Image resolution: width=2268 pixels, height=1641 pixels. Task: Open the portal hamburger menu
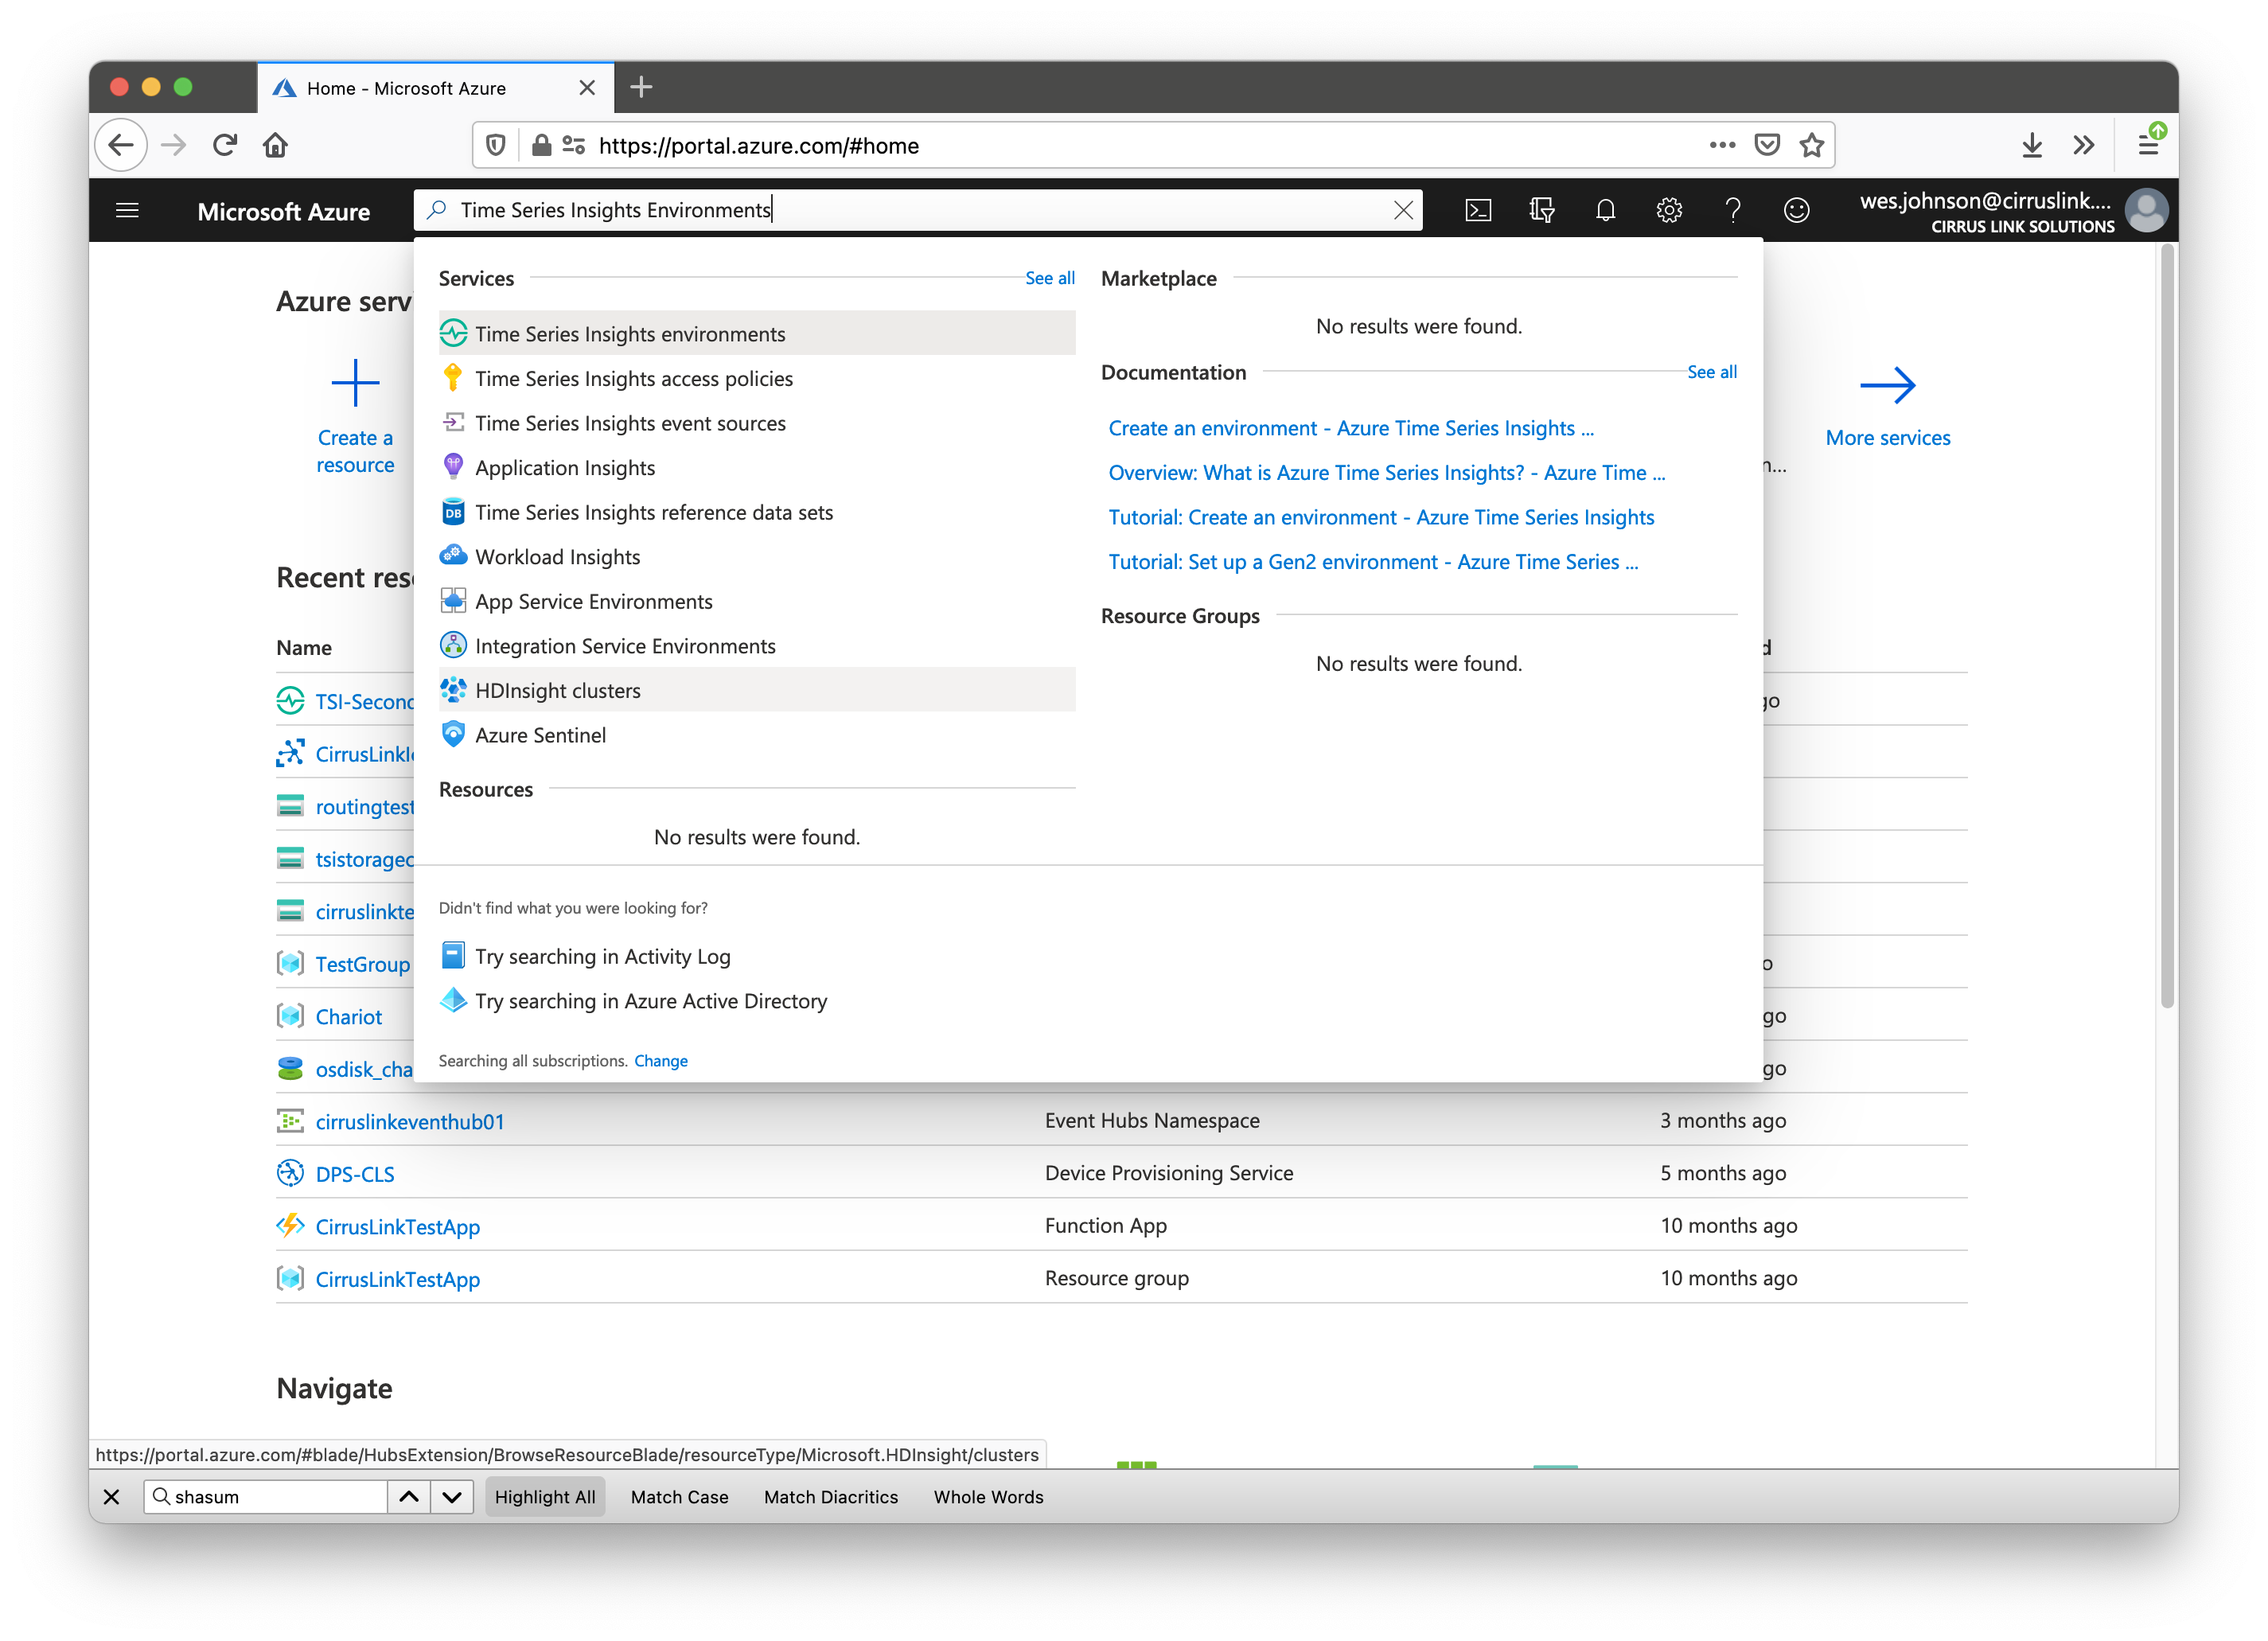click(x=127, y=210)
